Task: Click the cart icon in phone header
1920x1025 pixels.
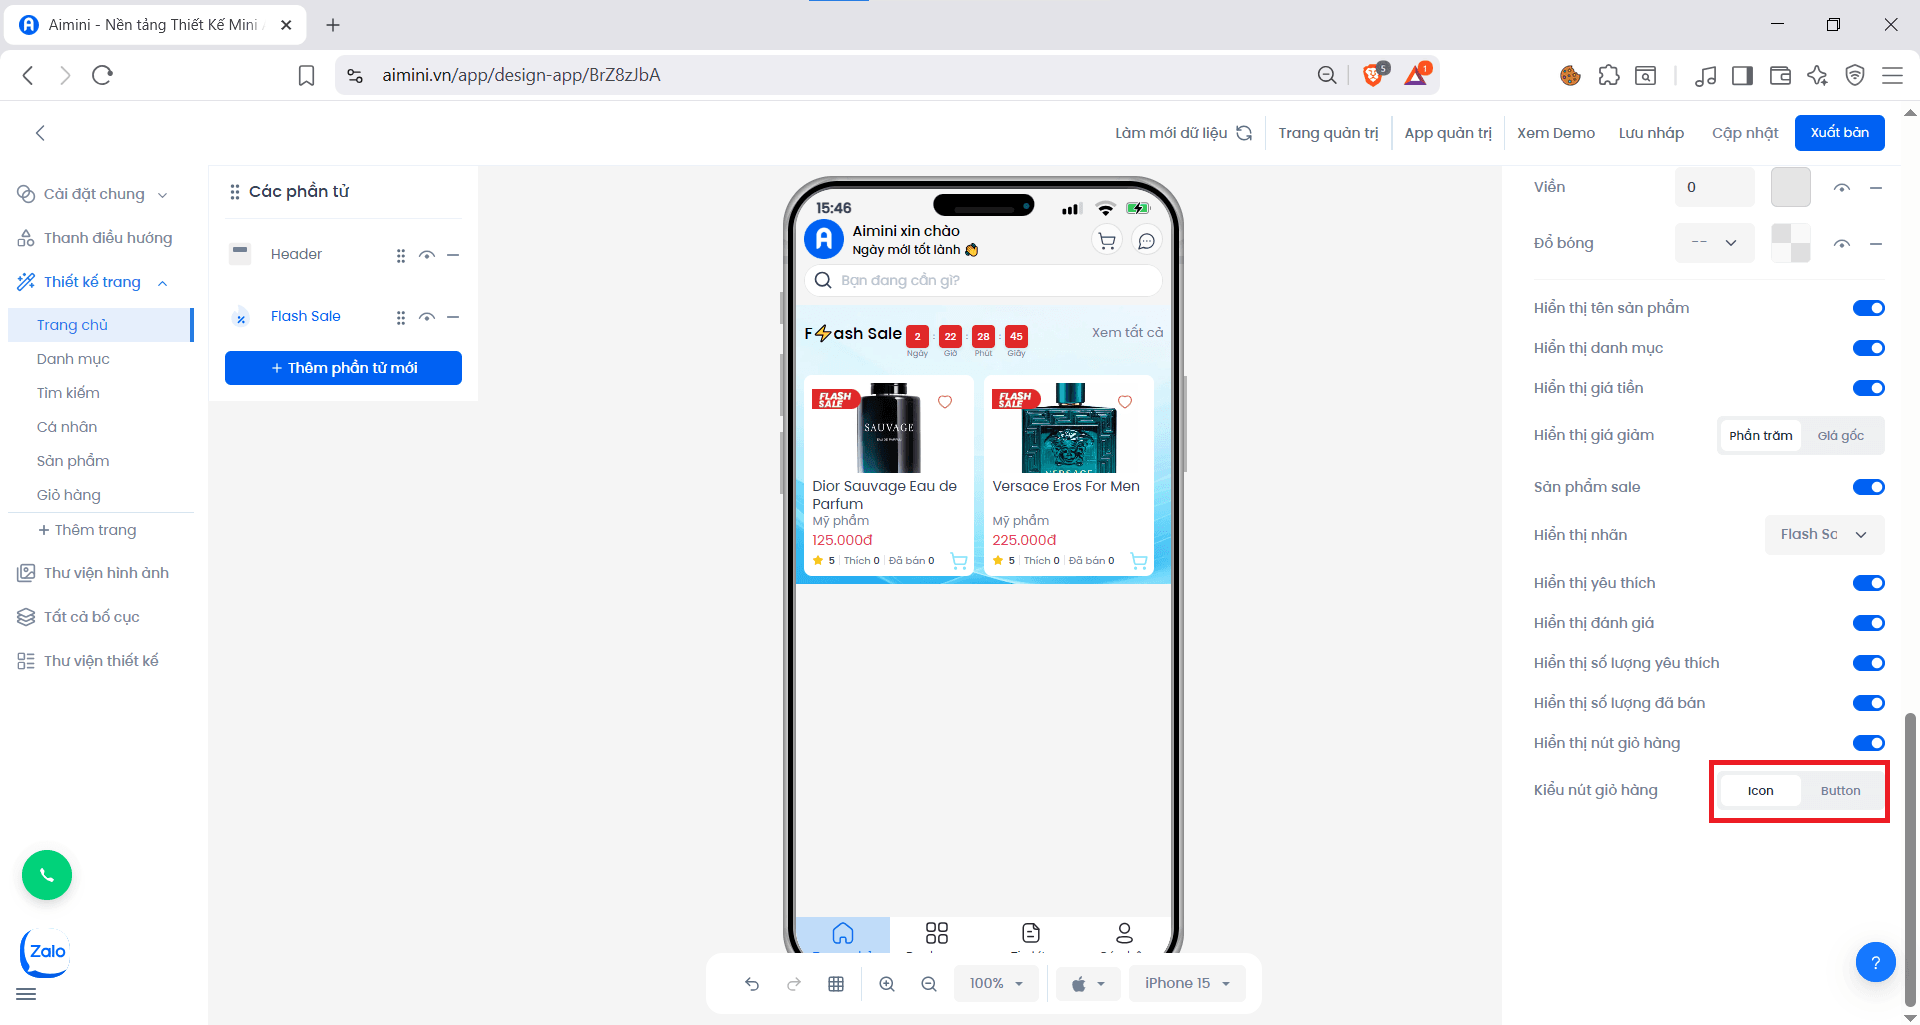Action: click(1107, 241)
